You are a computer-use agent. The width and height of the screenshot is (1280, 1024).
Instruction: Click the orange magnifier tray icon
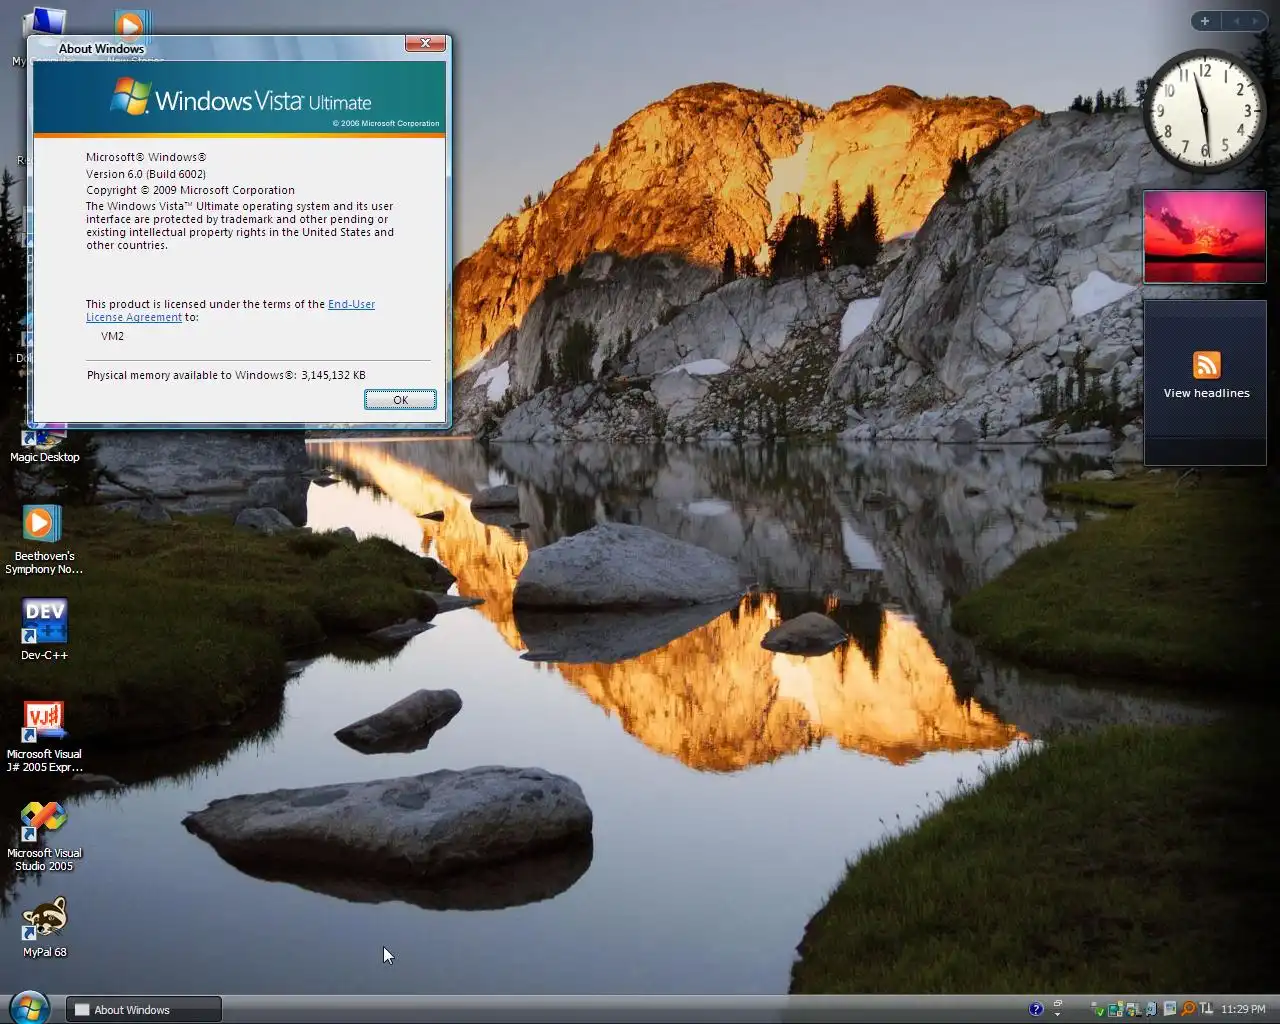[1188, 1009]
